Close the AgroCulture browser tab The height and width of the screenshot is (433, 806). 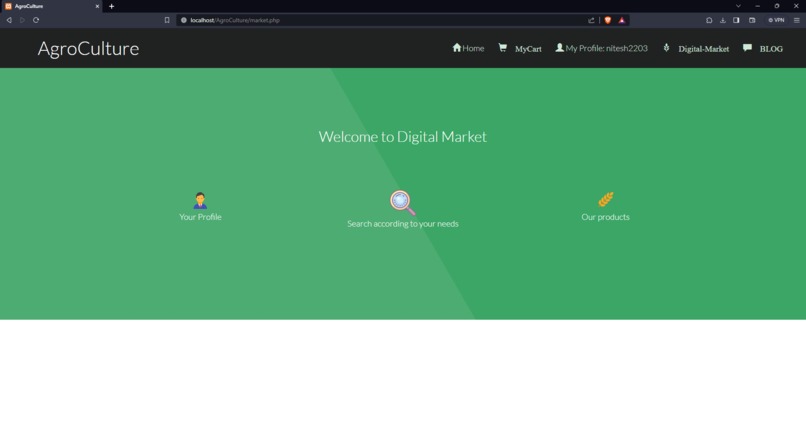(97, 6)
